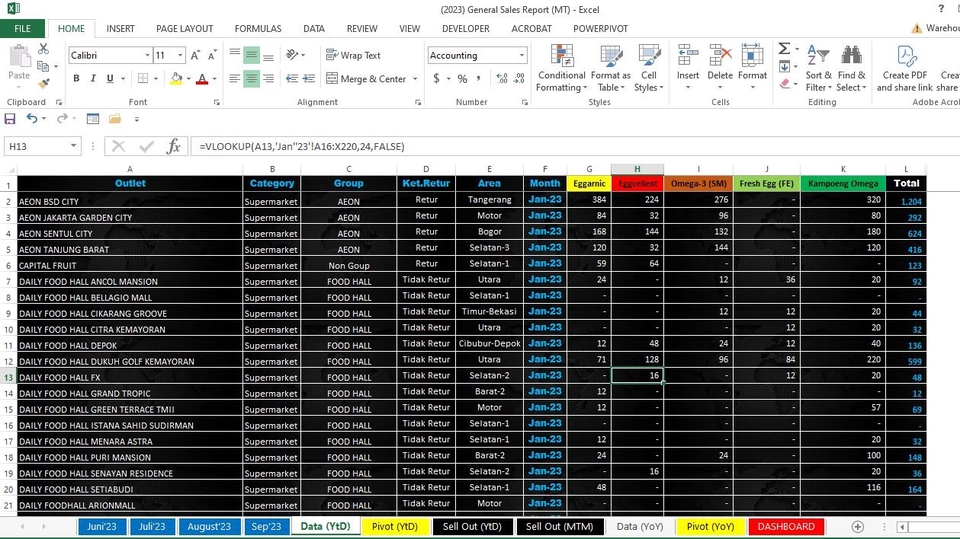Switch to the INSERT ribbon tab
Image resolution: width=960 pixels, height=539 pixels.
click(x=120, y=28)
